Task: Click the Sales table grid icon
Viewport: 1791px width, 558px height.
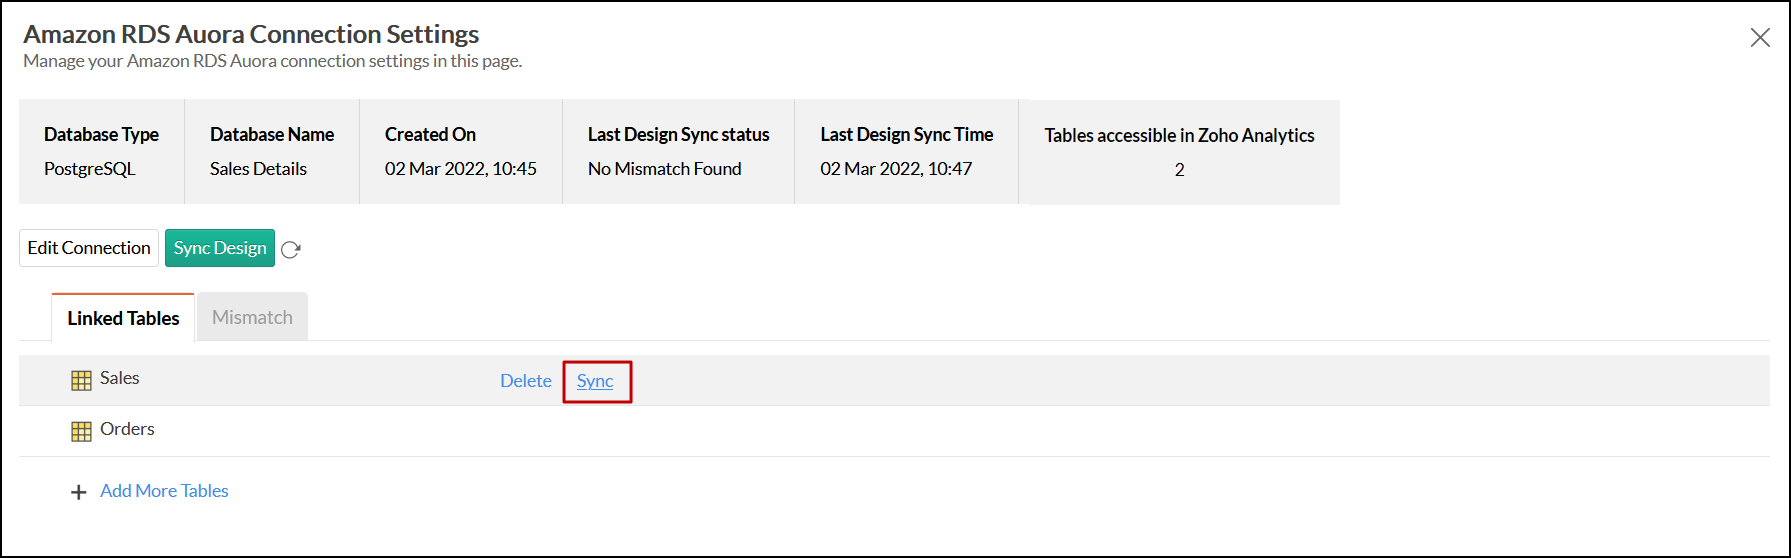Action: [x=82, y=380]
